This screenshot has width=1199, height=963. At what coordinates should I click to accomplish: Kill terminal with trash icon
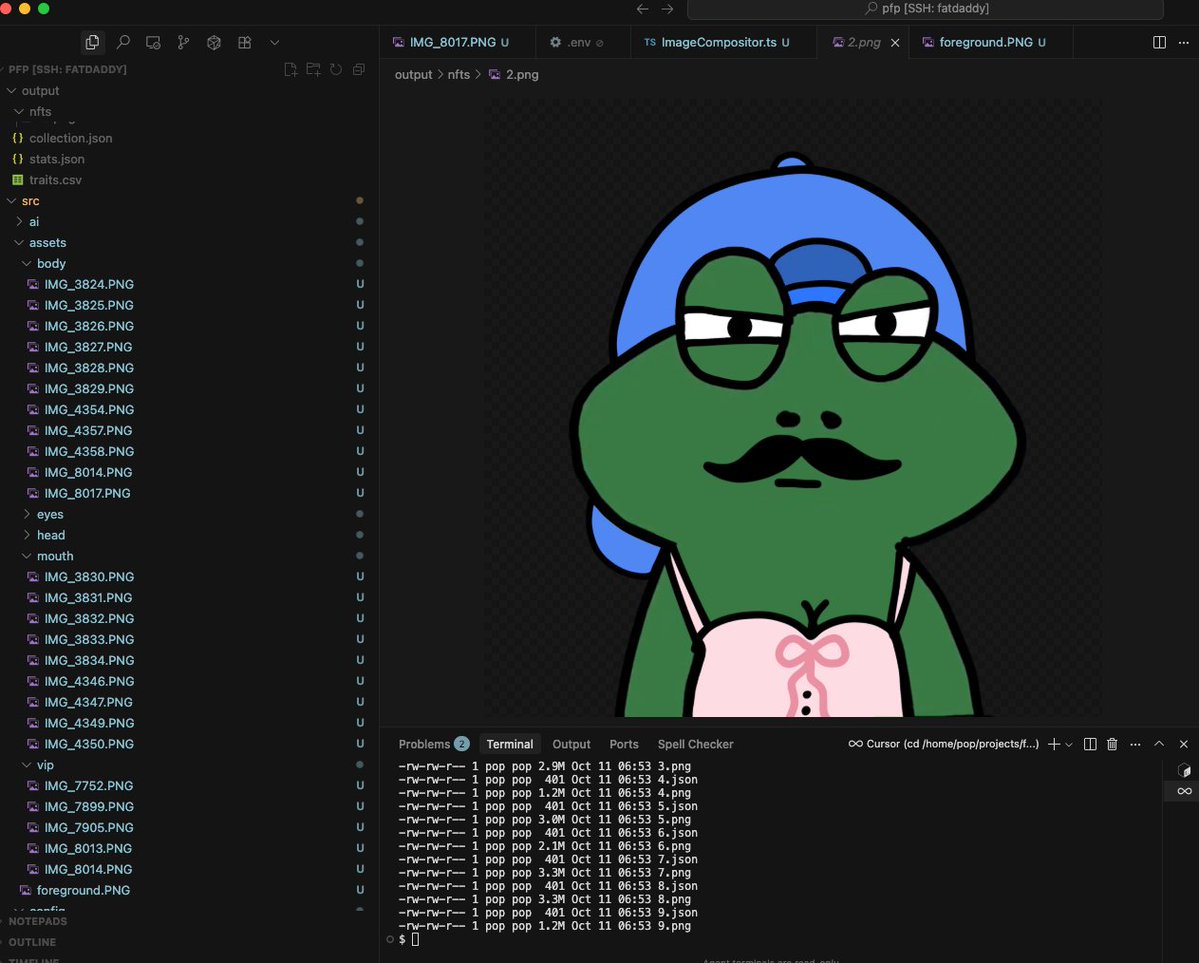tap(1113, 744)
